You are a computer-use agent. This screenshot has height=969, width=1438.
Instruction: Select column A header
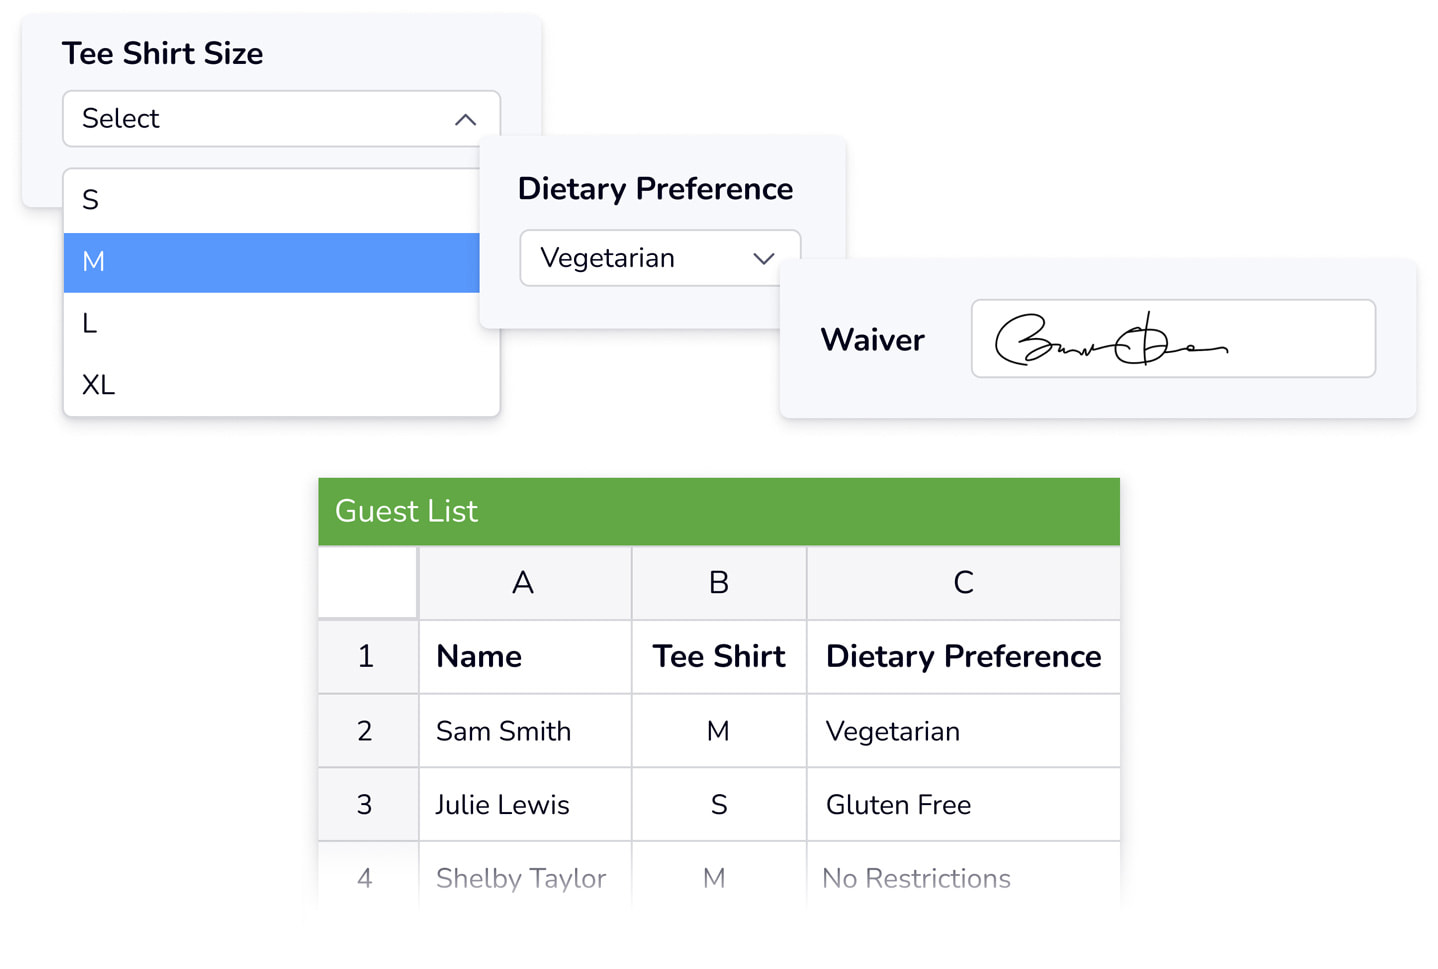pyautogui.click(x=525, y=582)
